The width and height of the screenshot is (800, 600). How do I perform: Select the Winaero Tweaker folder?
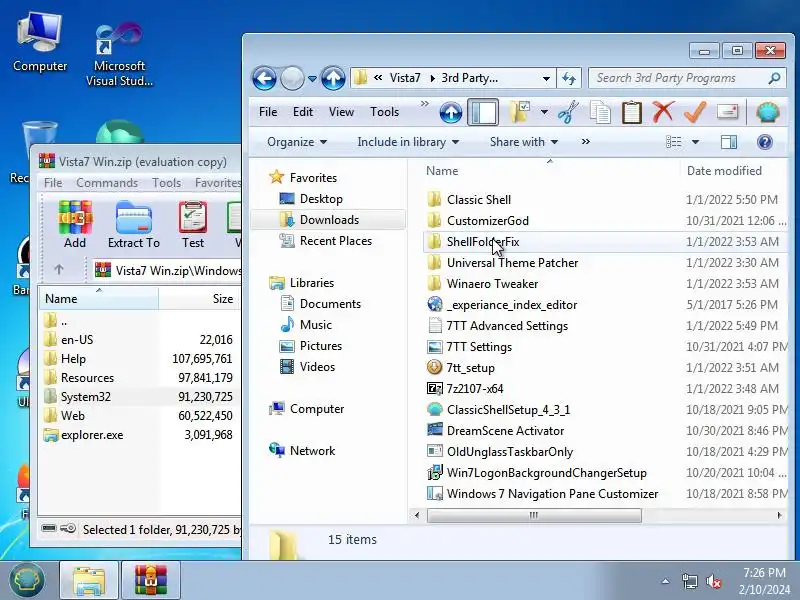point(492,284)
